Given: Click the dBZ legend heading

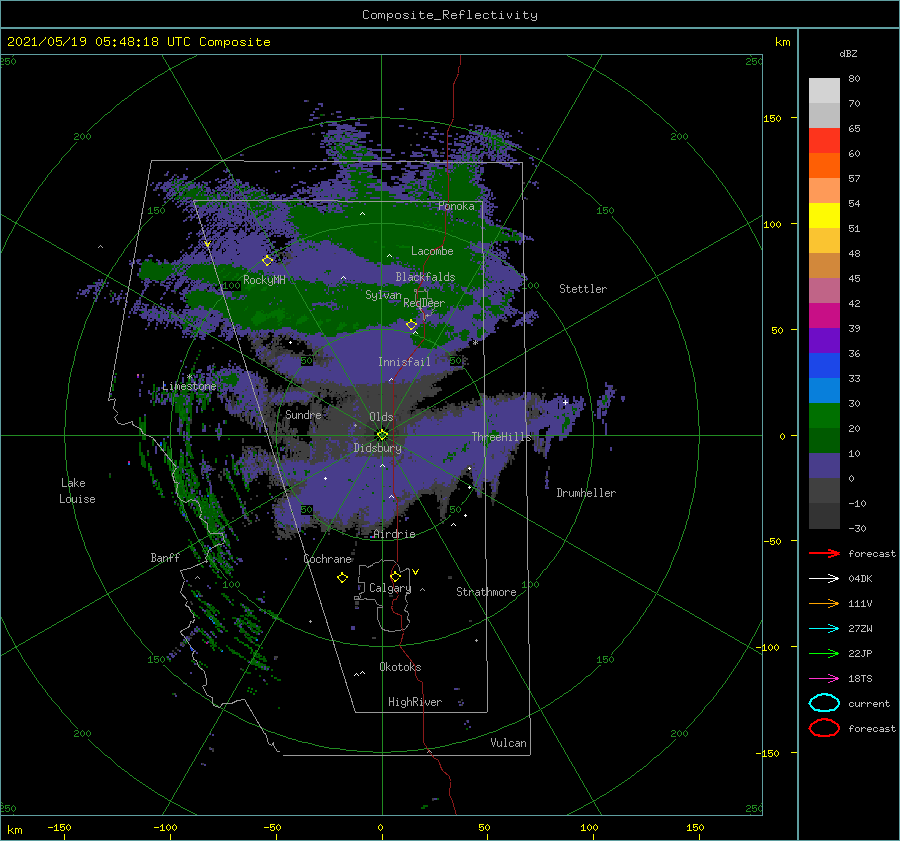Looking at the screenshot, I should pyautogui.click(x=848, y=53).
